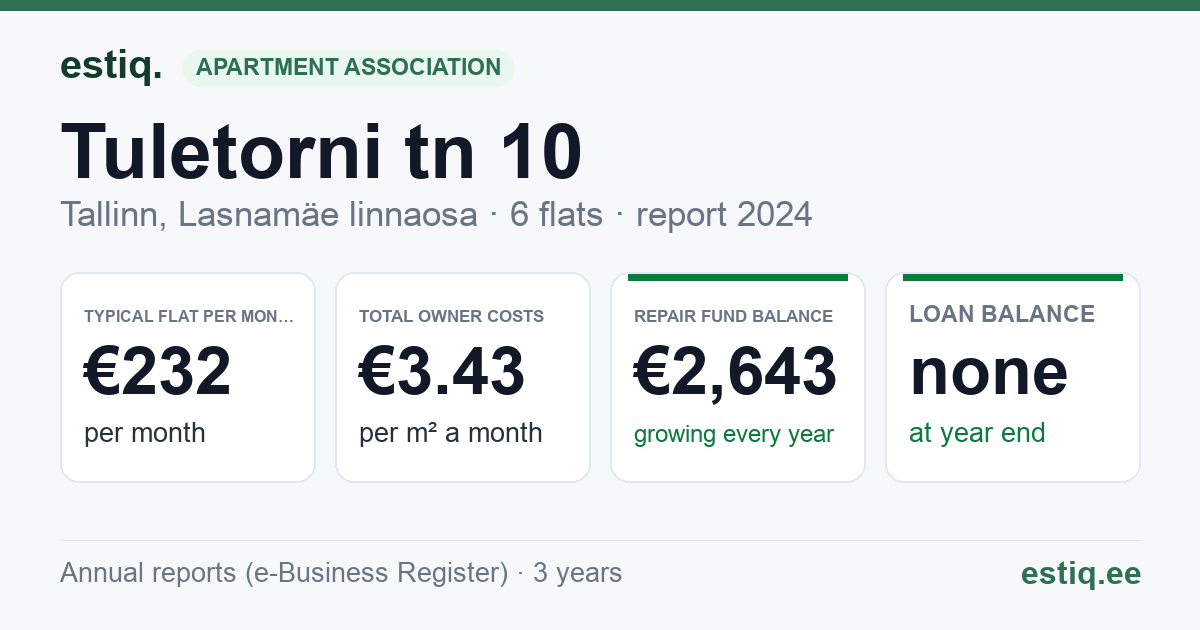The height and width of the screenshot is (630, 1200).
Task: Open the Typical flat per month card
Action: point(188,377)
